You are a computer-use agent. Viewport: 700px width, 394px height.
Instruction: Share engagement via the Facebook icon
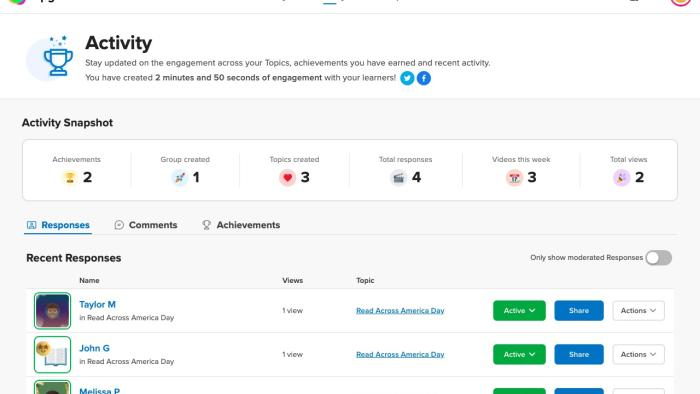coord(424,78)
